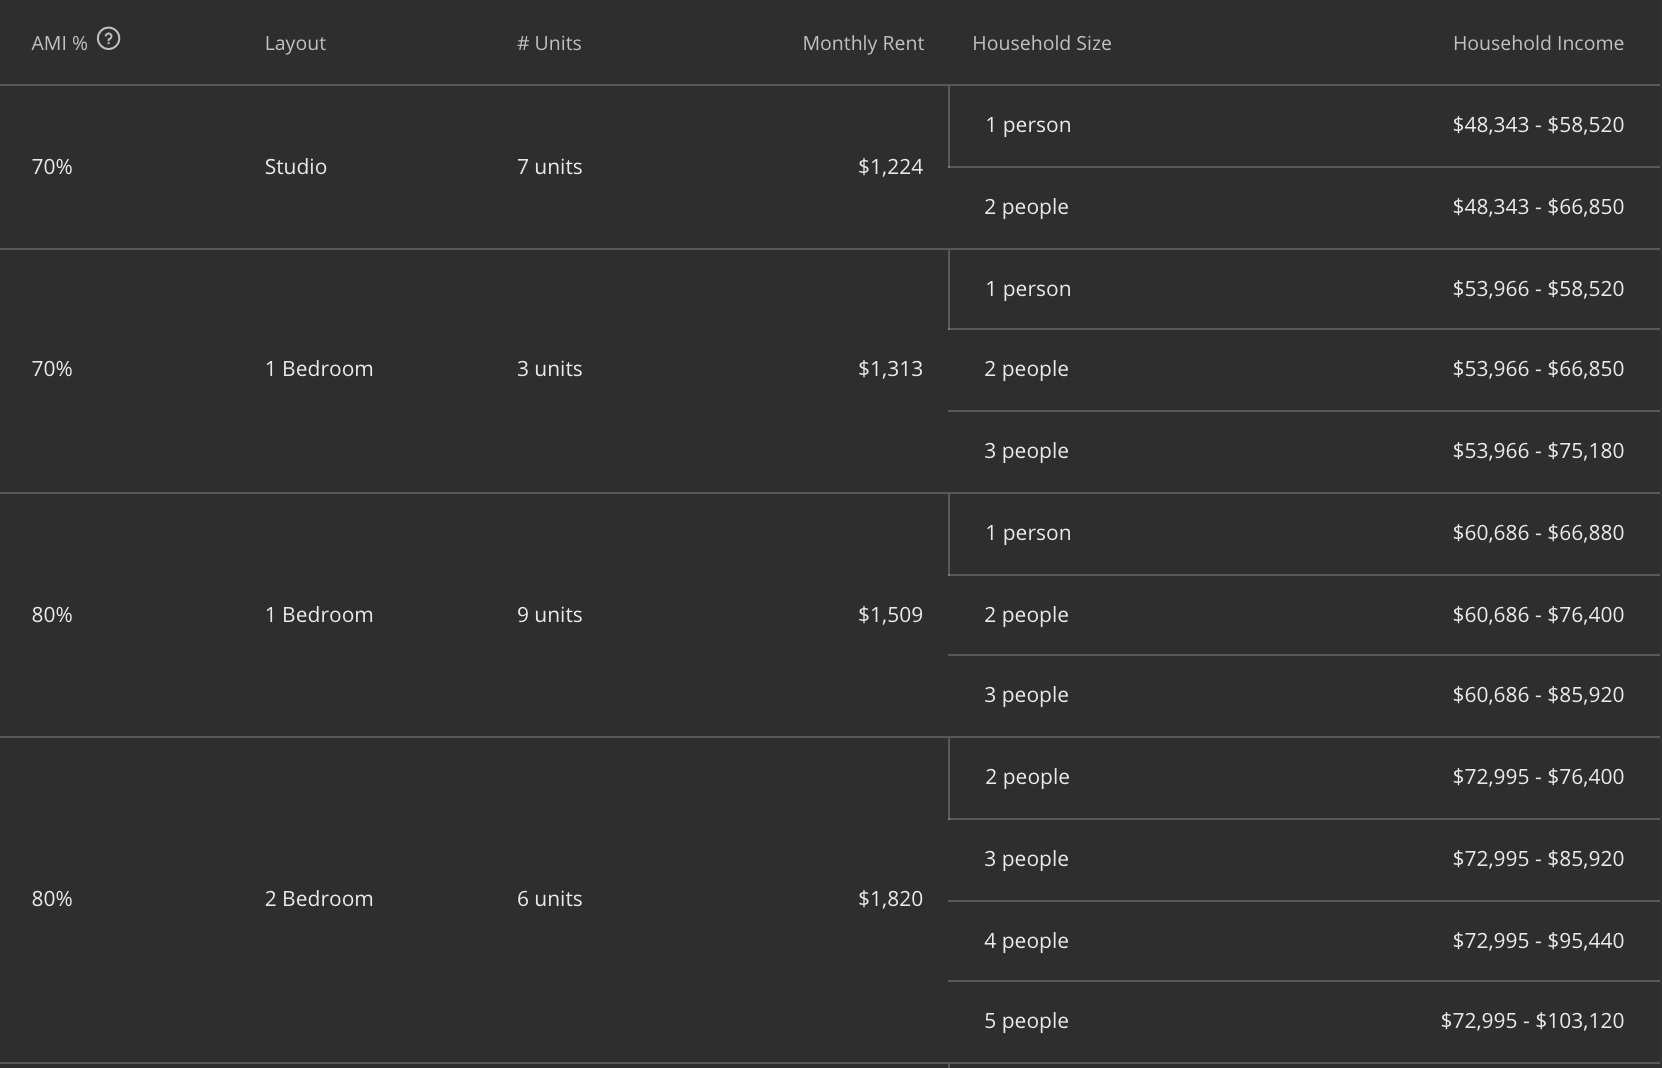Screen dimensions: 1662x1068
Task: Click the # Units column header
Action: (x=549, y=43)
